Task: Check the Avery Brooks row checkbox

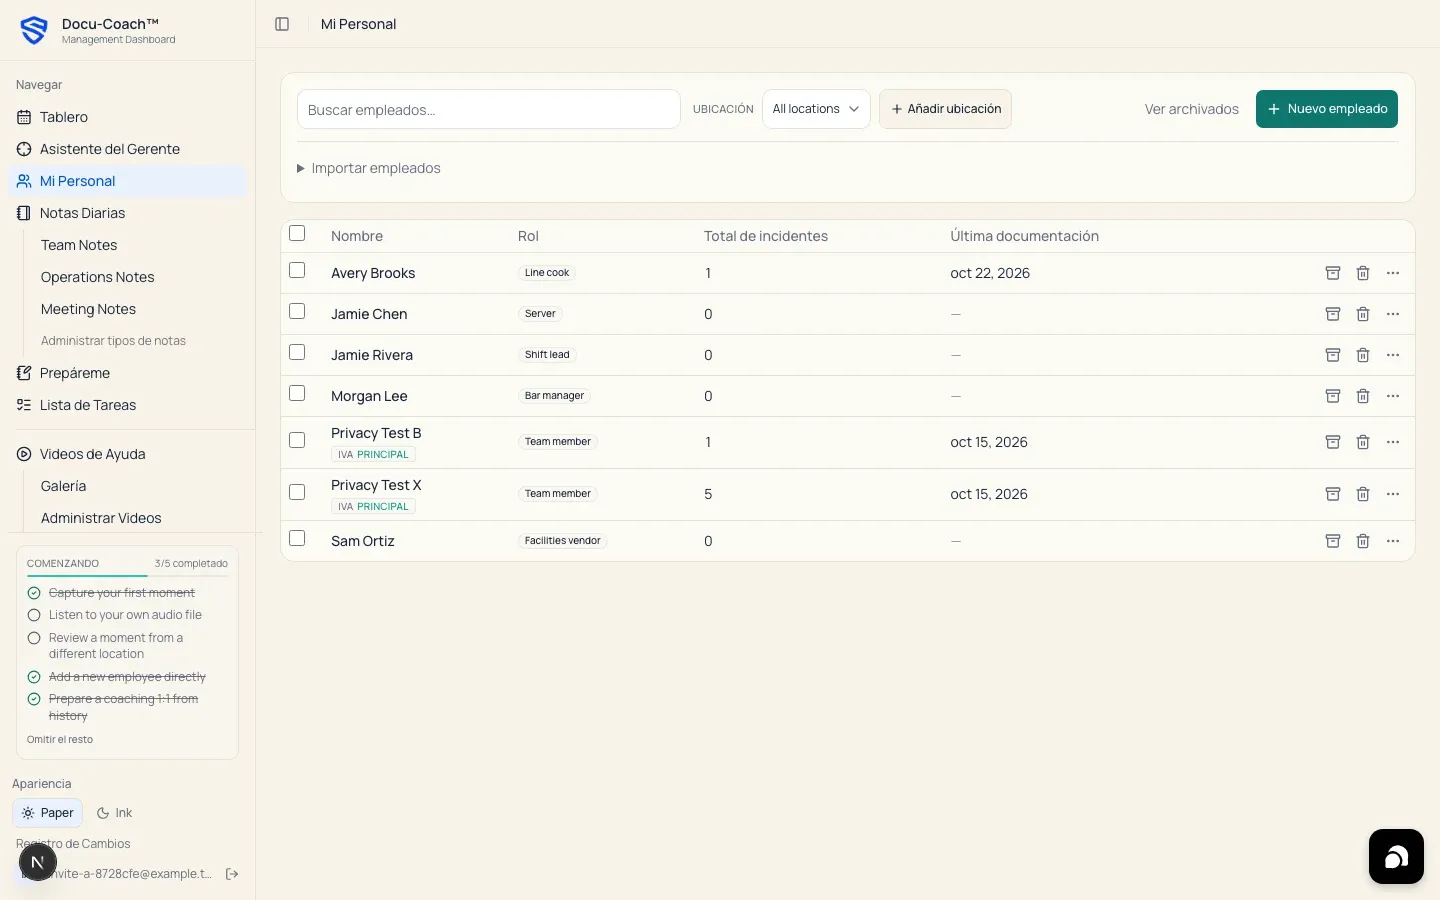Action: click(297, 270)
